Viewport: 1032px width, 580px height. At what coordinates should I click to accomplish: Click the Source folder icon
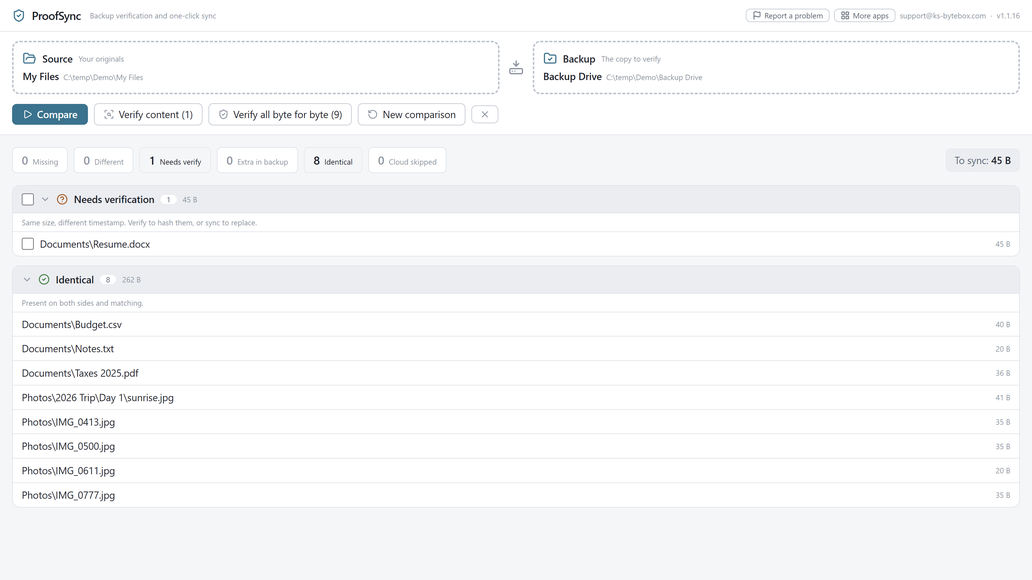[x=29, y=59]
